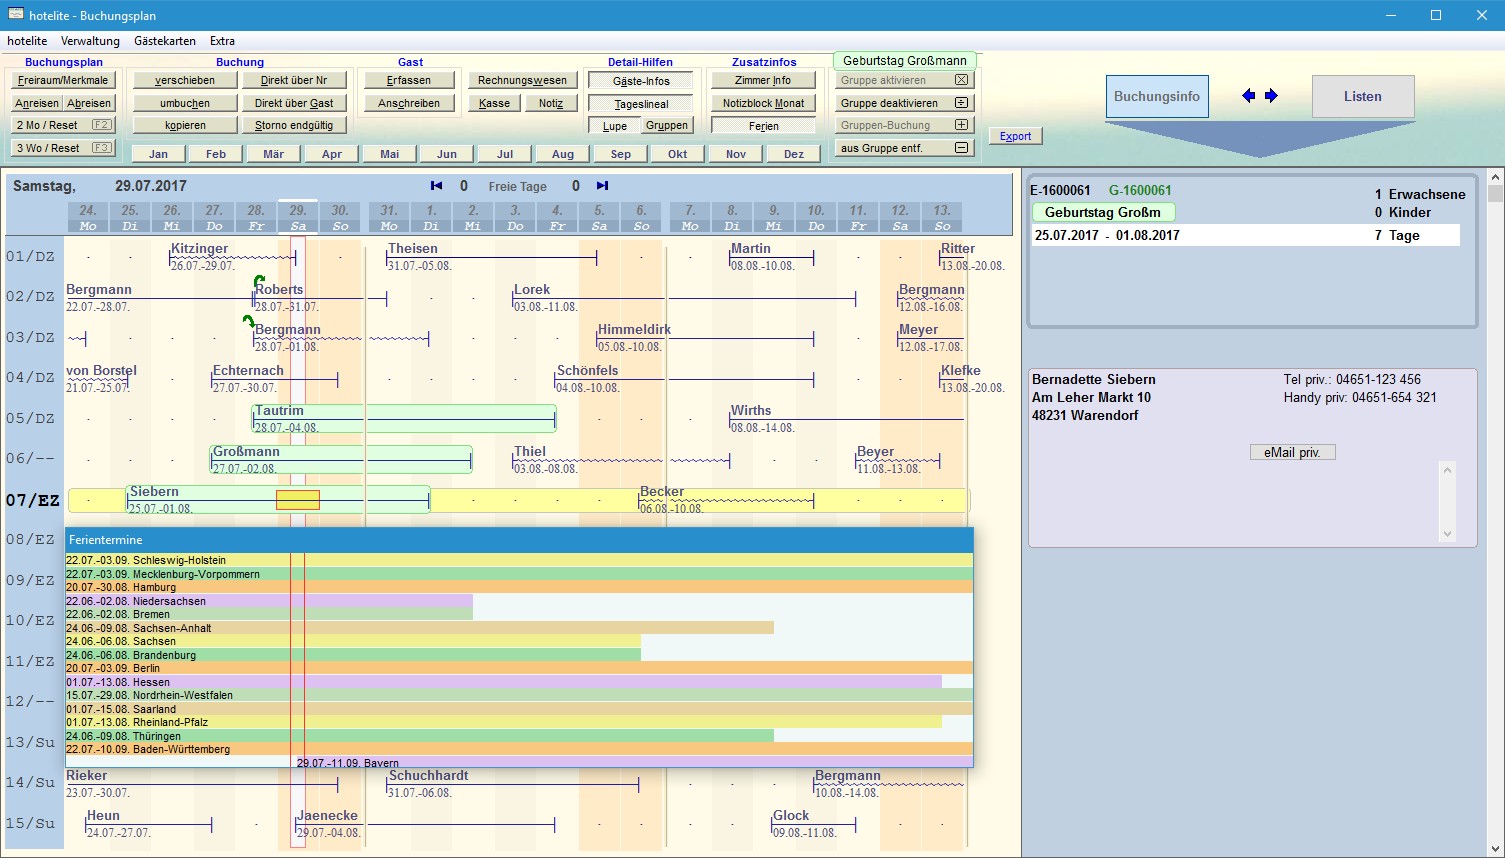Click the Siebern booking bar in room 07/EZ
Screen dimensions: 1505x858
click(x=200, y=500)
